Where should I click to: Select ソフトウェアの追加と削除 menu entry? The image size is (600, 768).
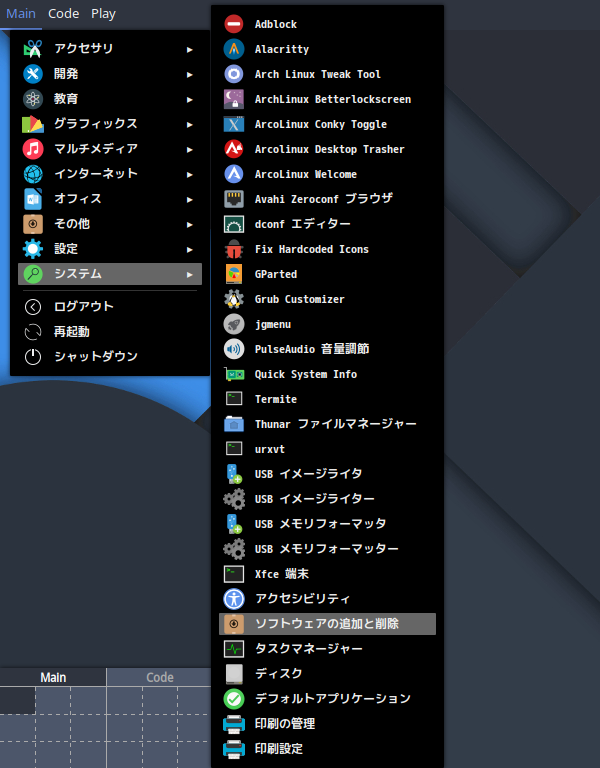[327, 624]
